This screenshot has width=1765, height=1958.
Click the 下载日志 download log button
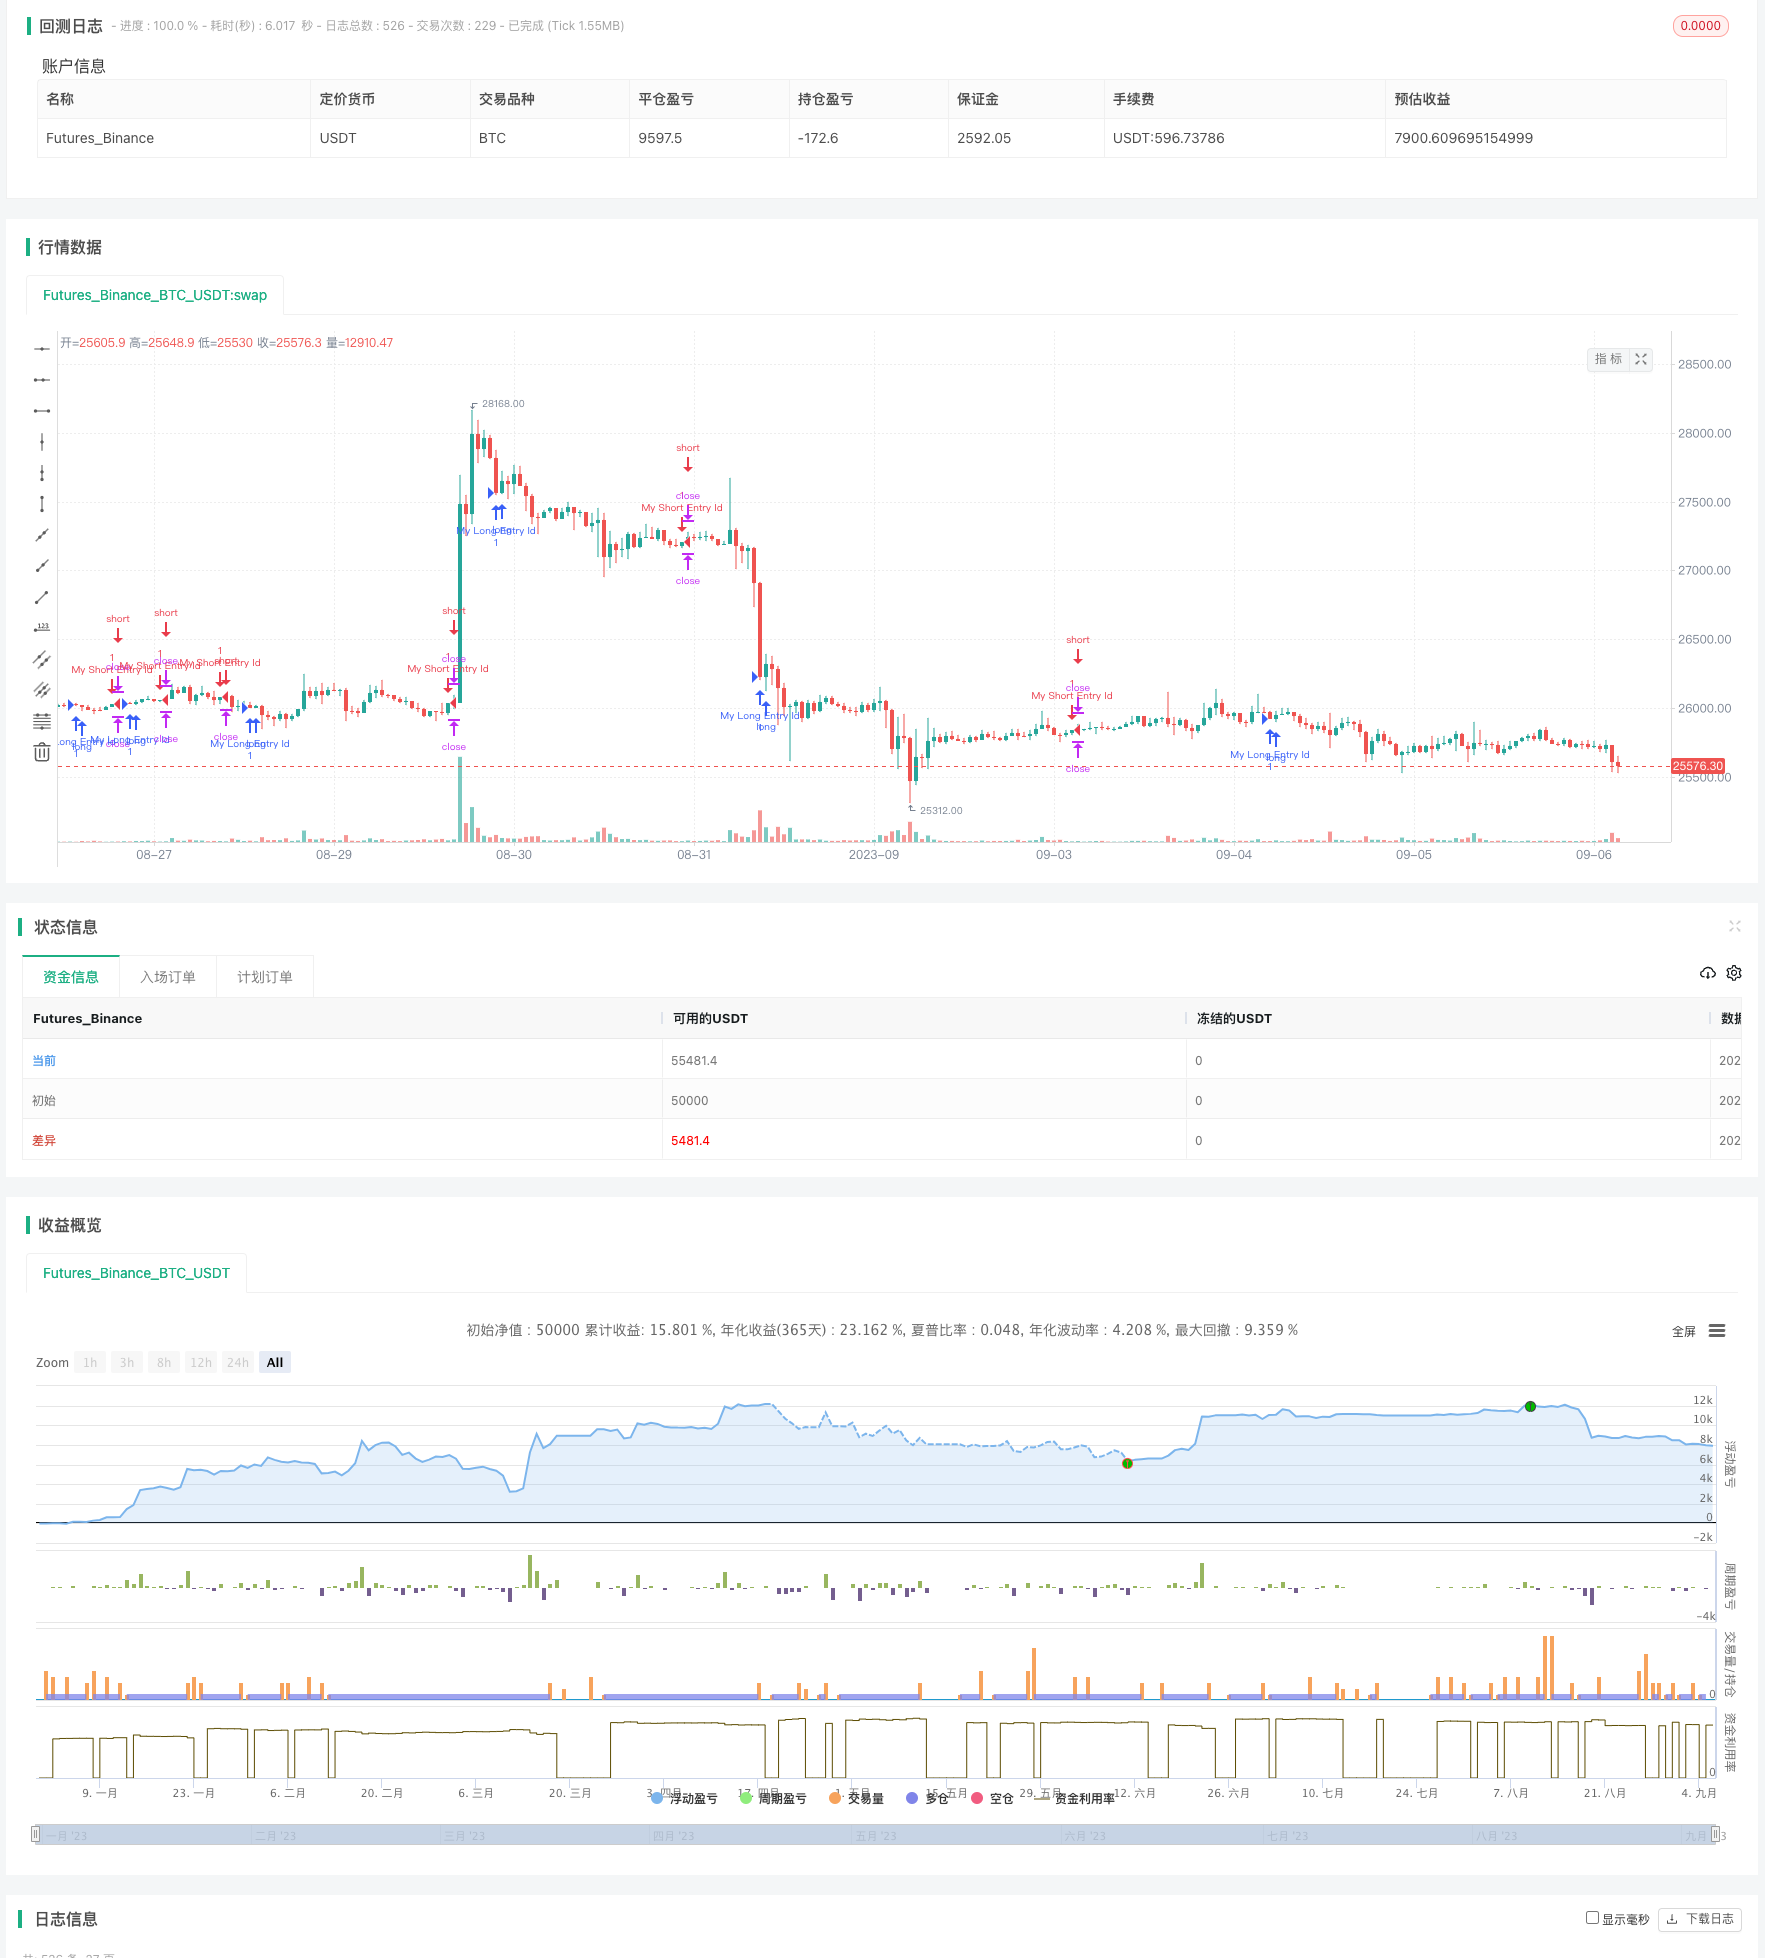click(x=1700, y=1919)
